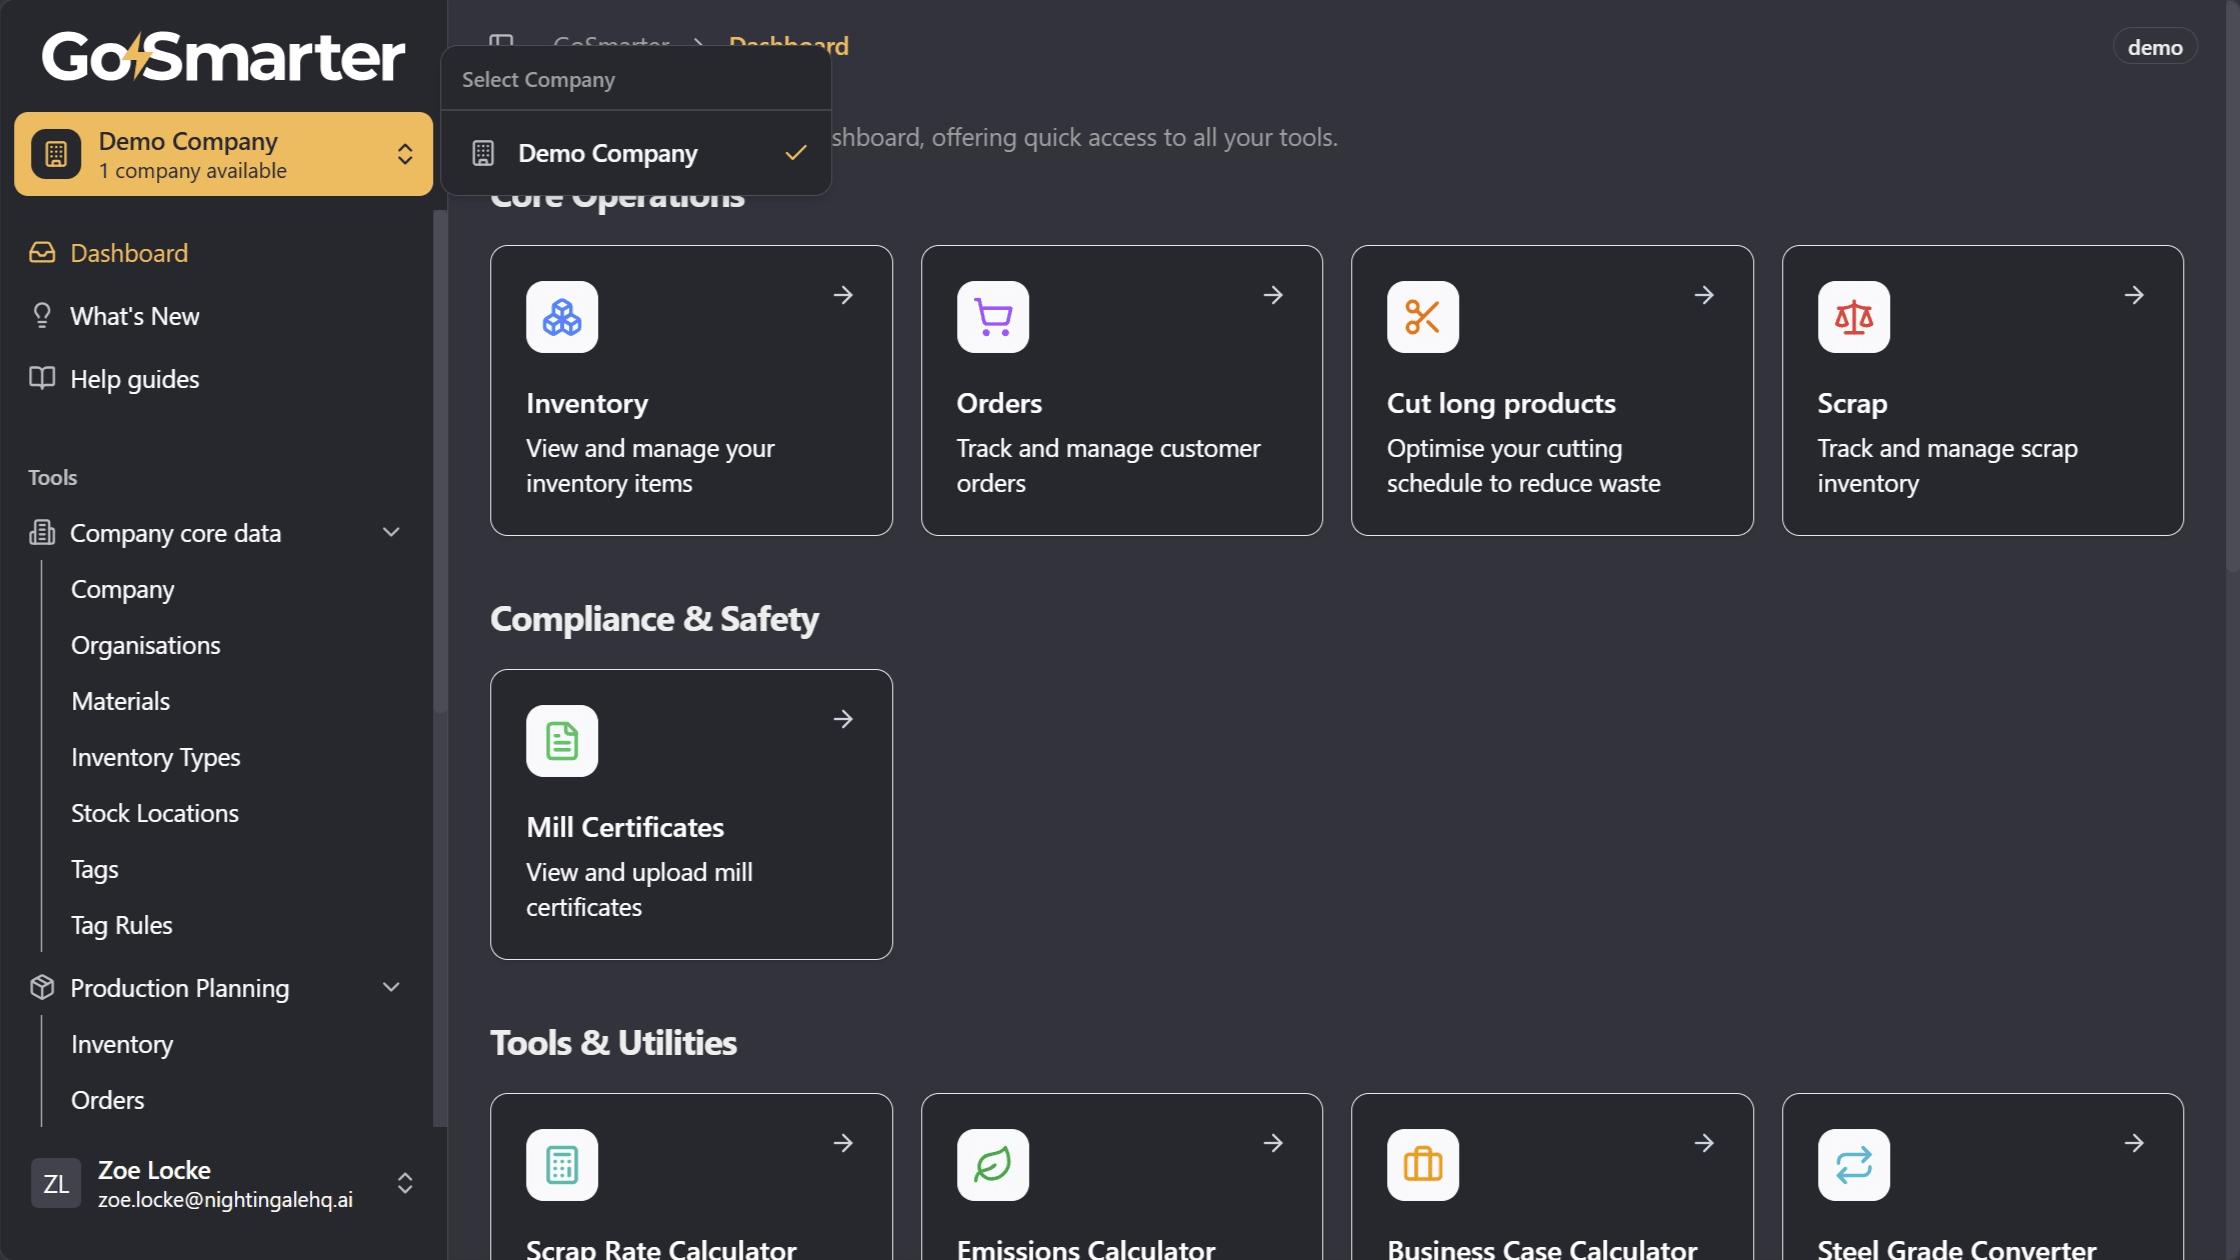Click the arrow on Steel Grade Converter card

(2134, 1143)
